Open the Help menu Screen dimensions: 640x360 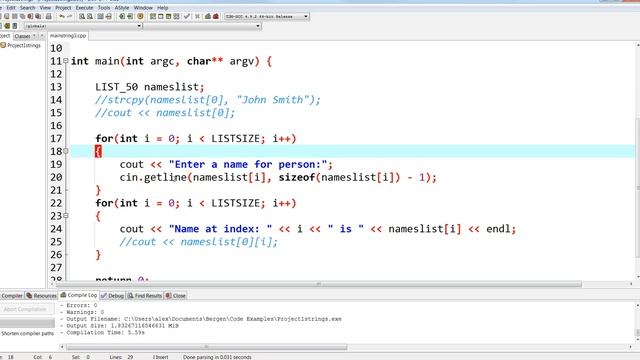coord(162,8)
